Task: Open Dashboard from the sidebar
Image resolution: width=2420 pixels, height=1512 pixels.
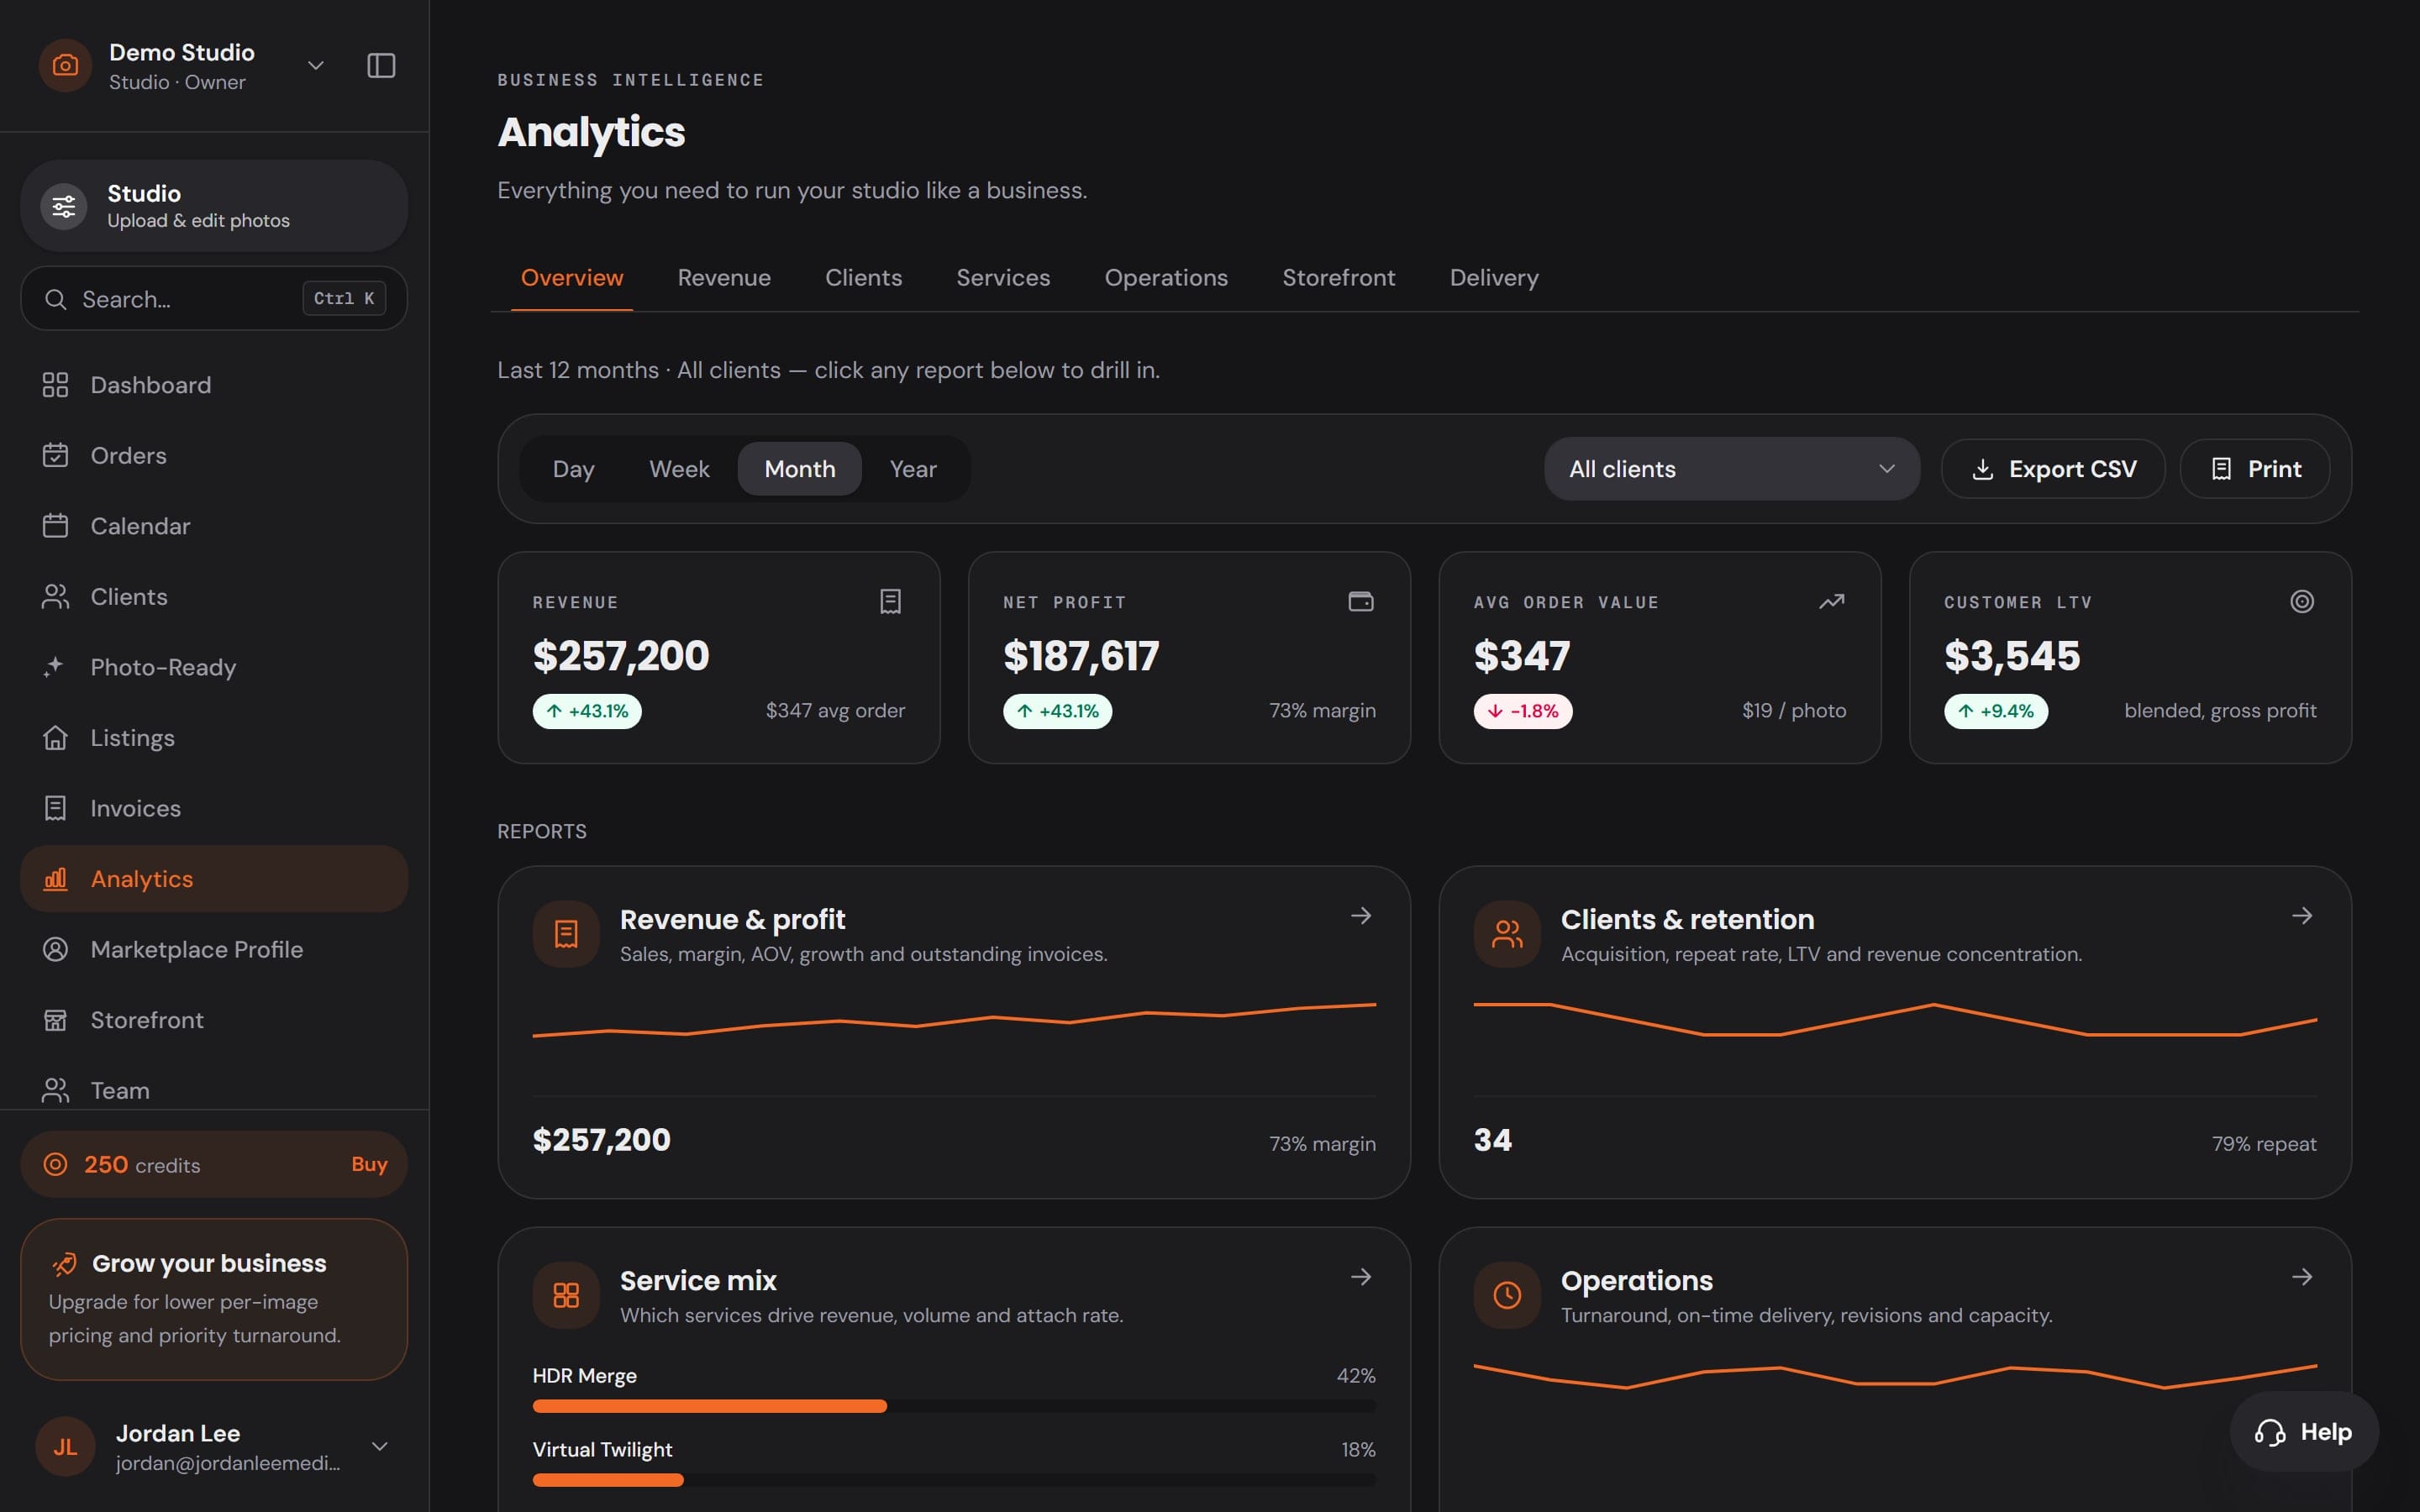Action: click(214, 385)
